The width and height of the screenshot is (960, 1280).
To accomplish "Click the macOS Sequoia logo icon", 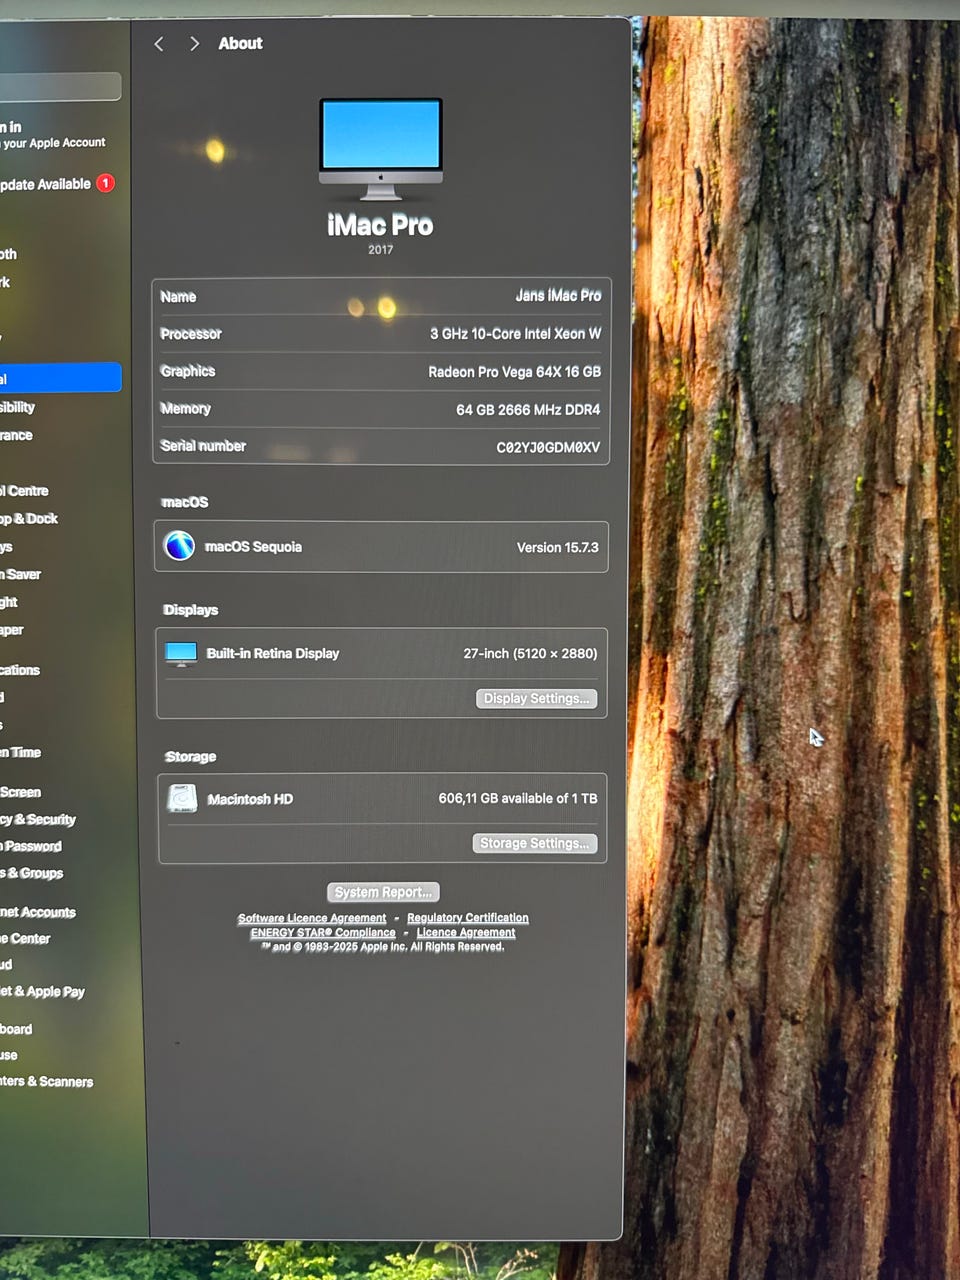I will coord(179,546).
